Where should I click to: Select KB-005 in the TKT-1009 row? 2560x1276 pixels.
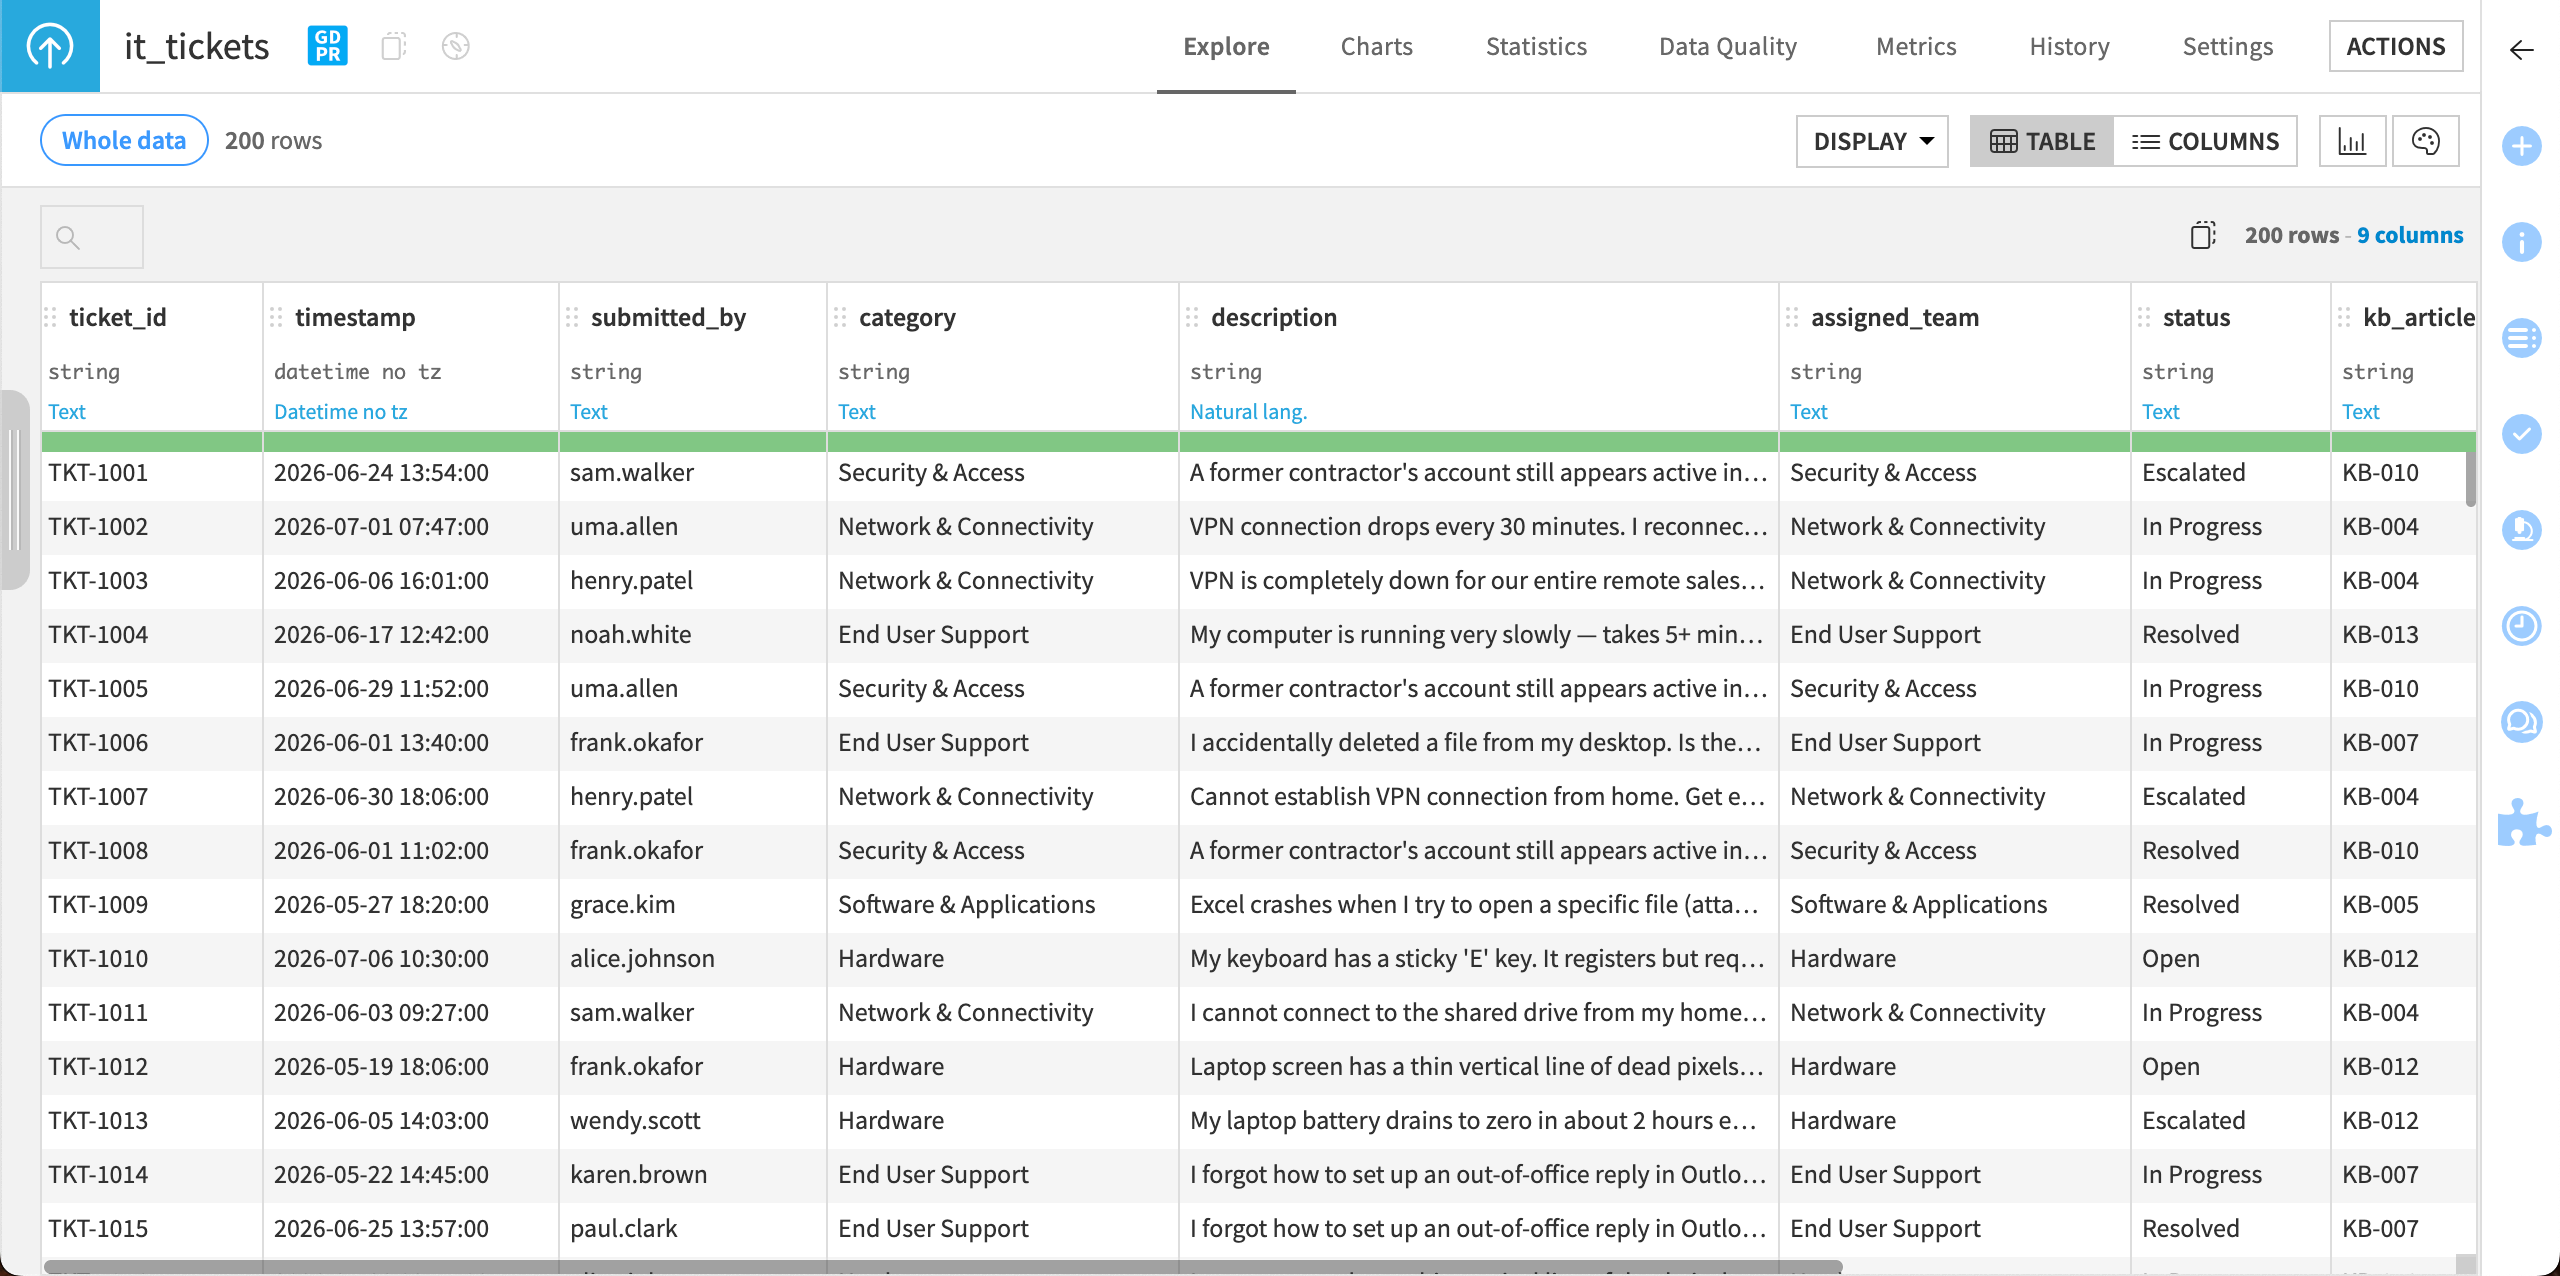2404,905
